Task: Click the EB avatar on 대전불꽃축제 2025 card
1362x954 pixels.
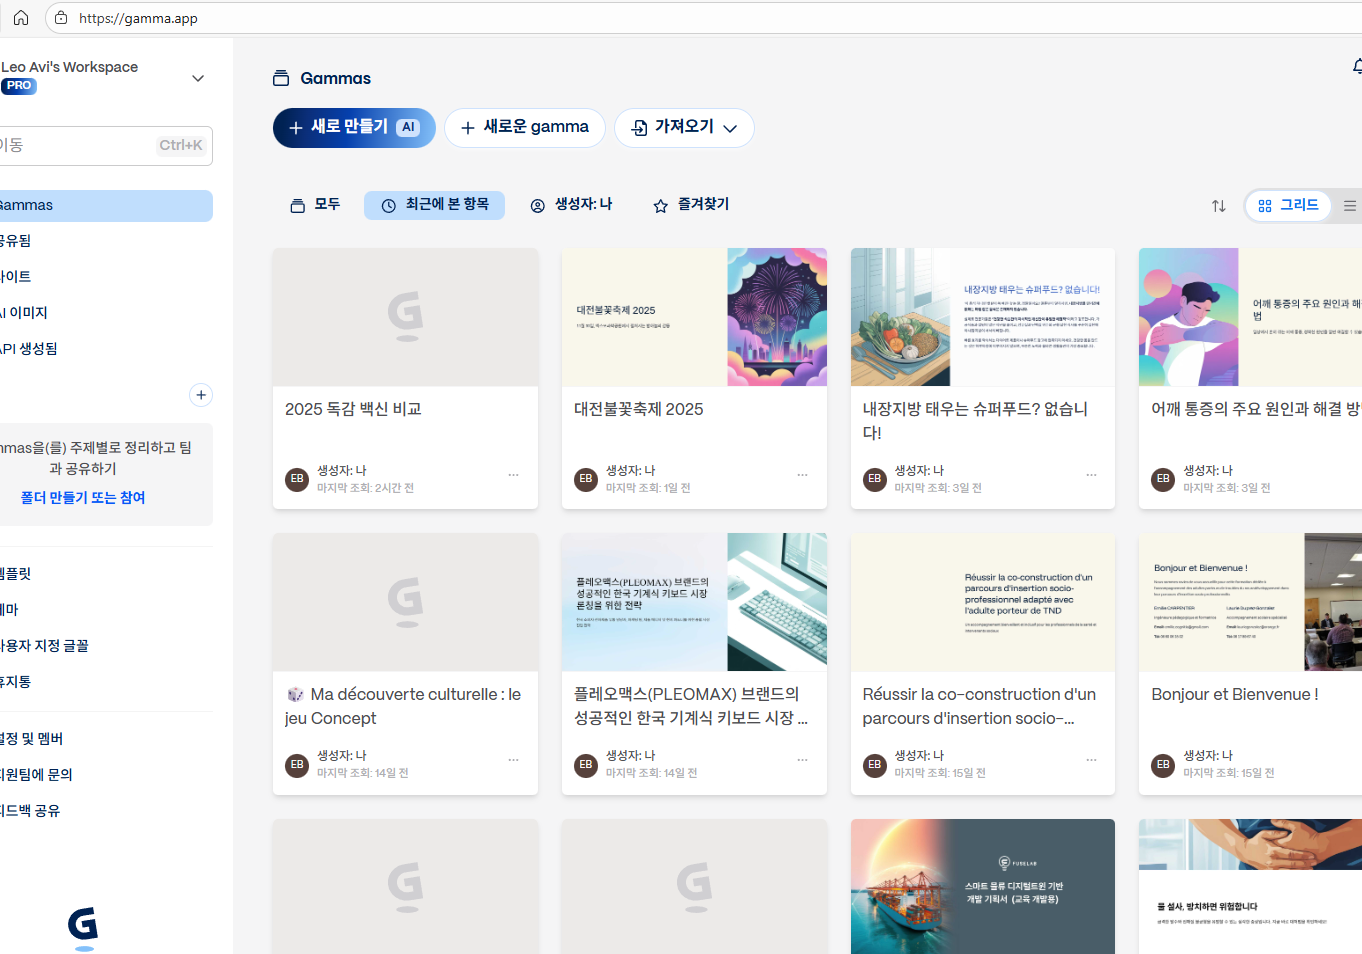Action: click(586, 479)
